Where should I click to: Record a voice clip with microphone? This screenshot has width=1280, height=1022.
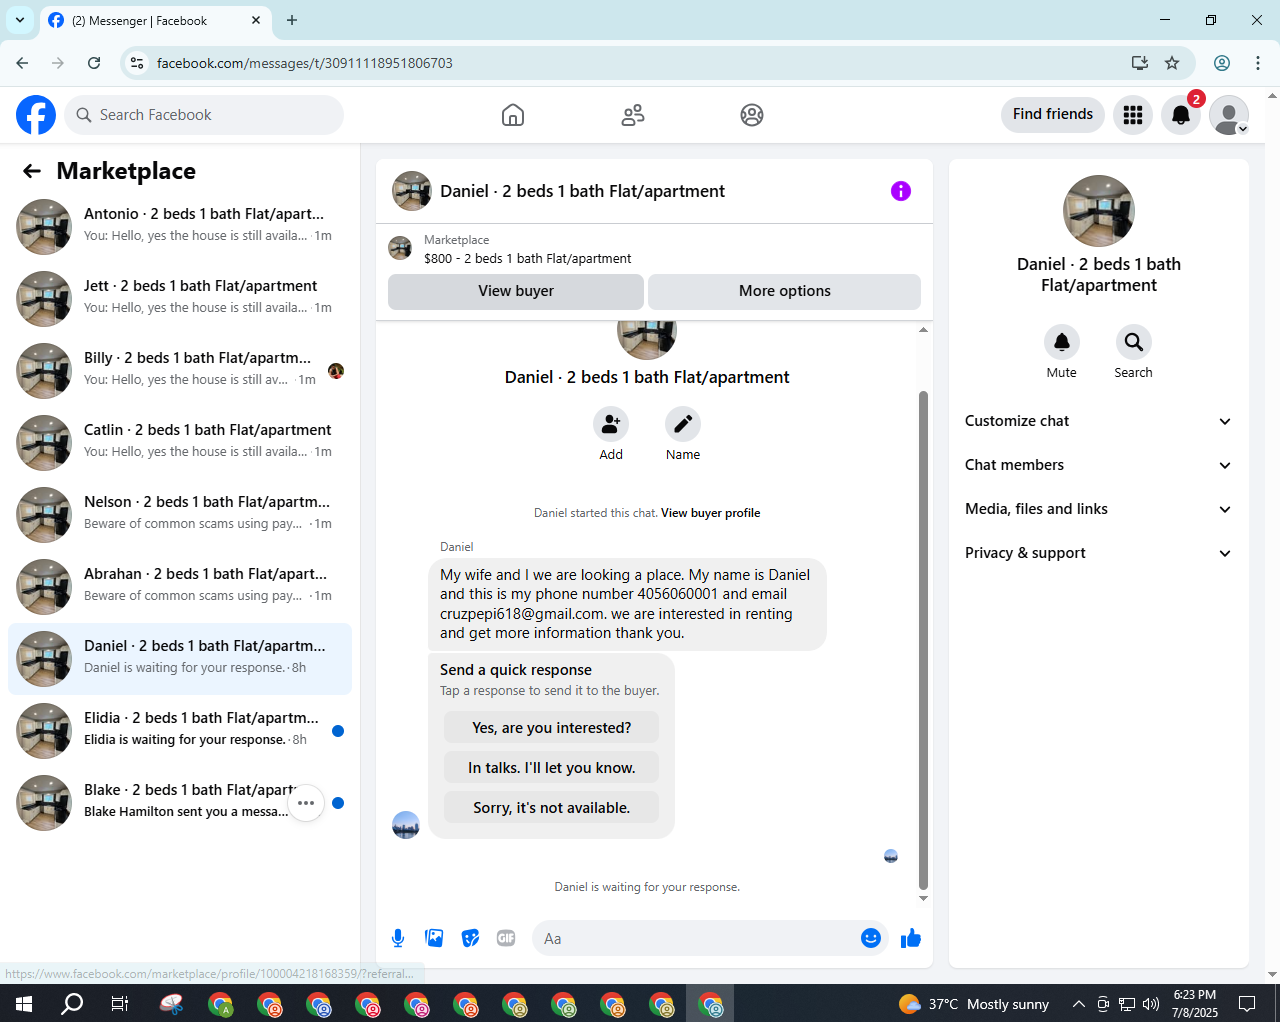point(398,938)
